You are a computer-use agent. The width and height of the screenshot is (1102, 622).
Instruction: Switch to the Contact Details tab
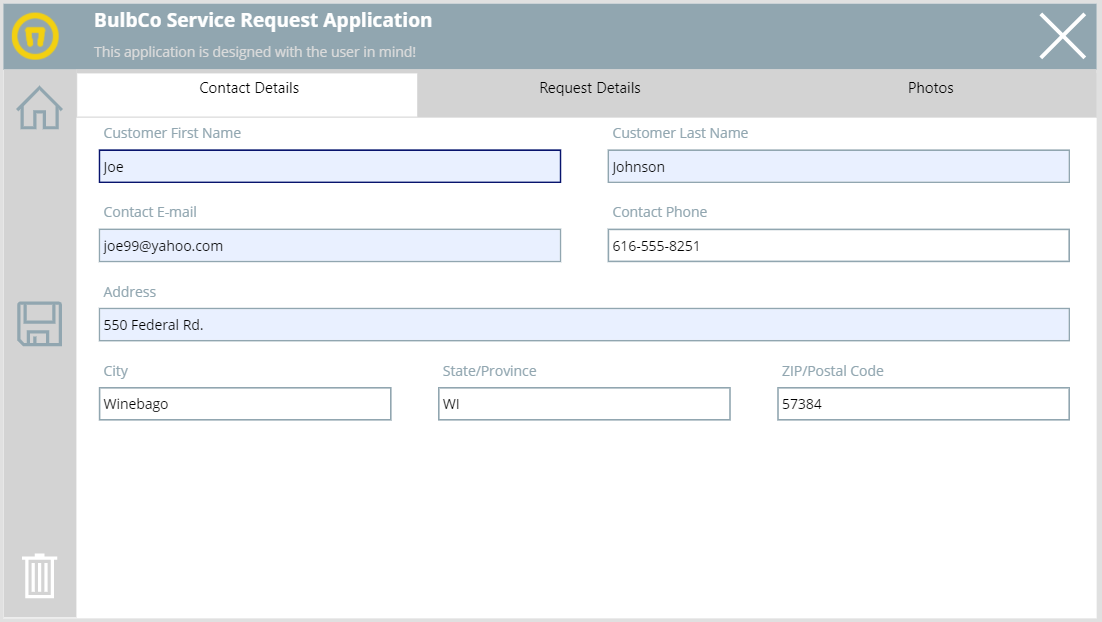[247, 95]
